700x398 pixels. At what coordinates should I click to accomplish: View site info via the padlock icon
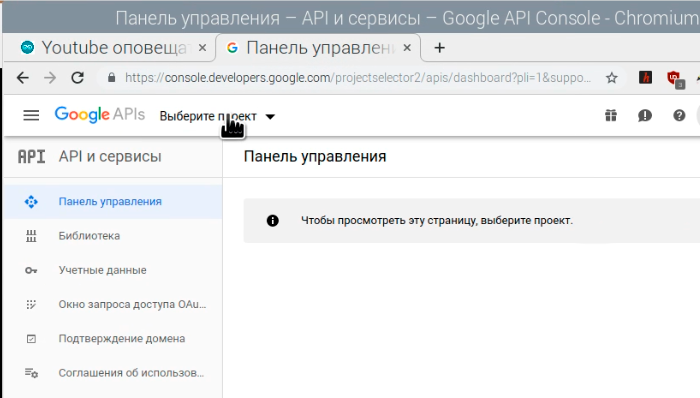click(x=112, y=78)
